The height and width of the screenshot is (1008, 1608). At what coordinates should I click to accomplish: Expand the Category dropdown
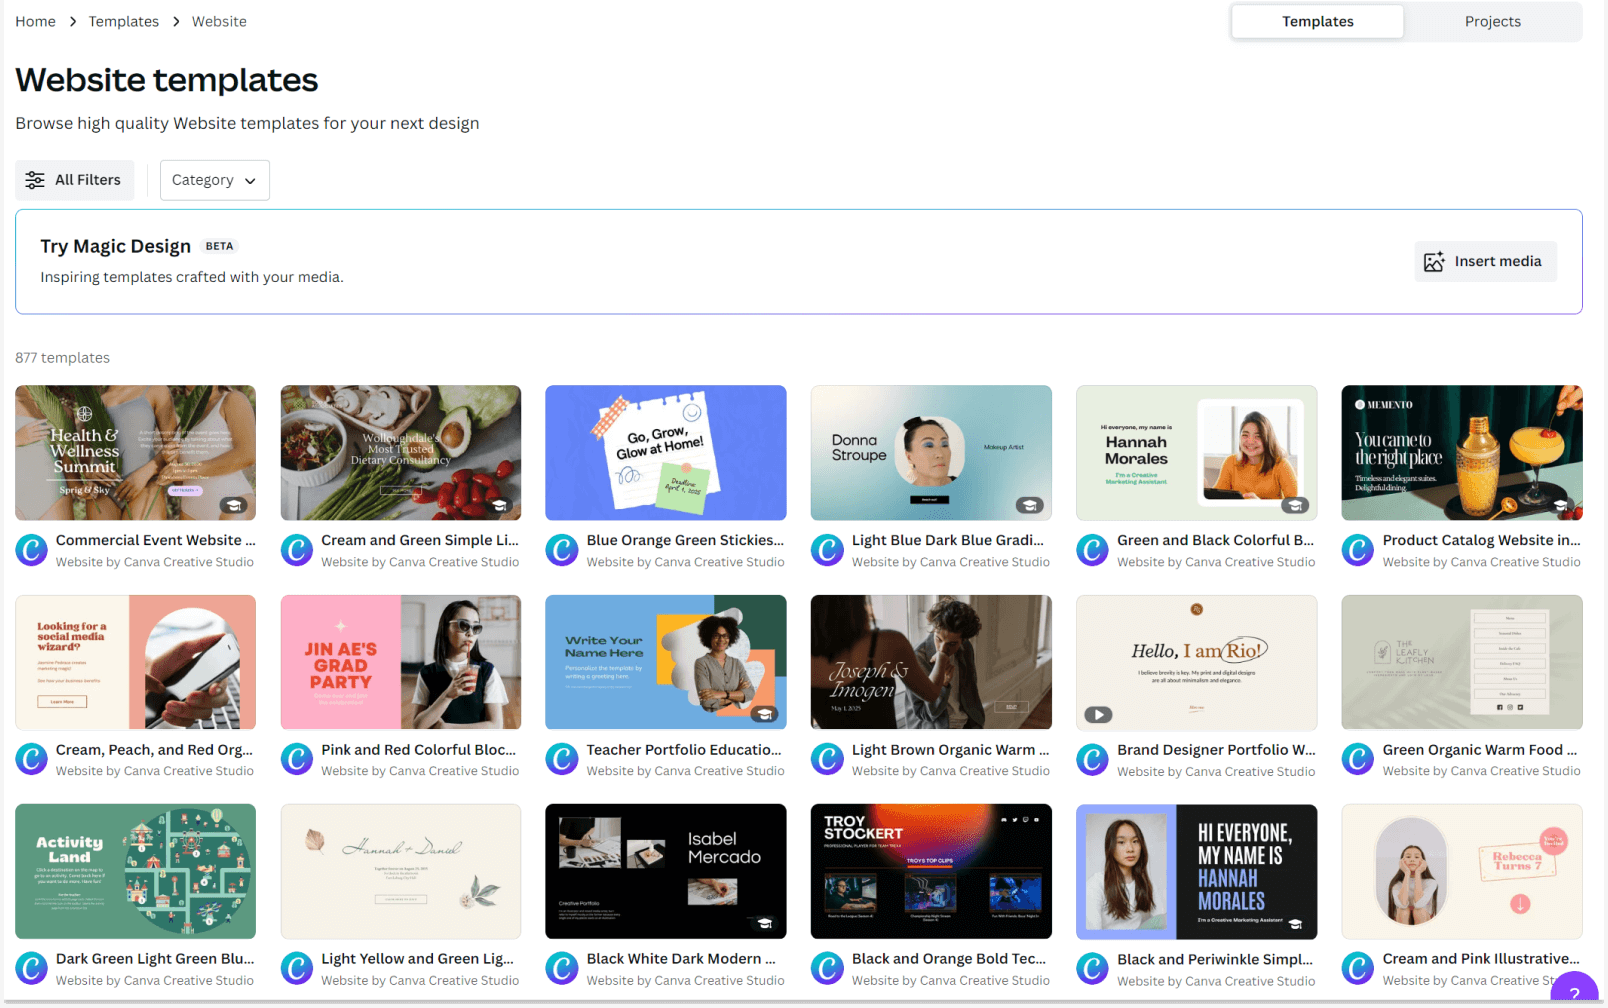pos(214,180)
